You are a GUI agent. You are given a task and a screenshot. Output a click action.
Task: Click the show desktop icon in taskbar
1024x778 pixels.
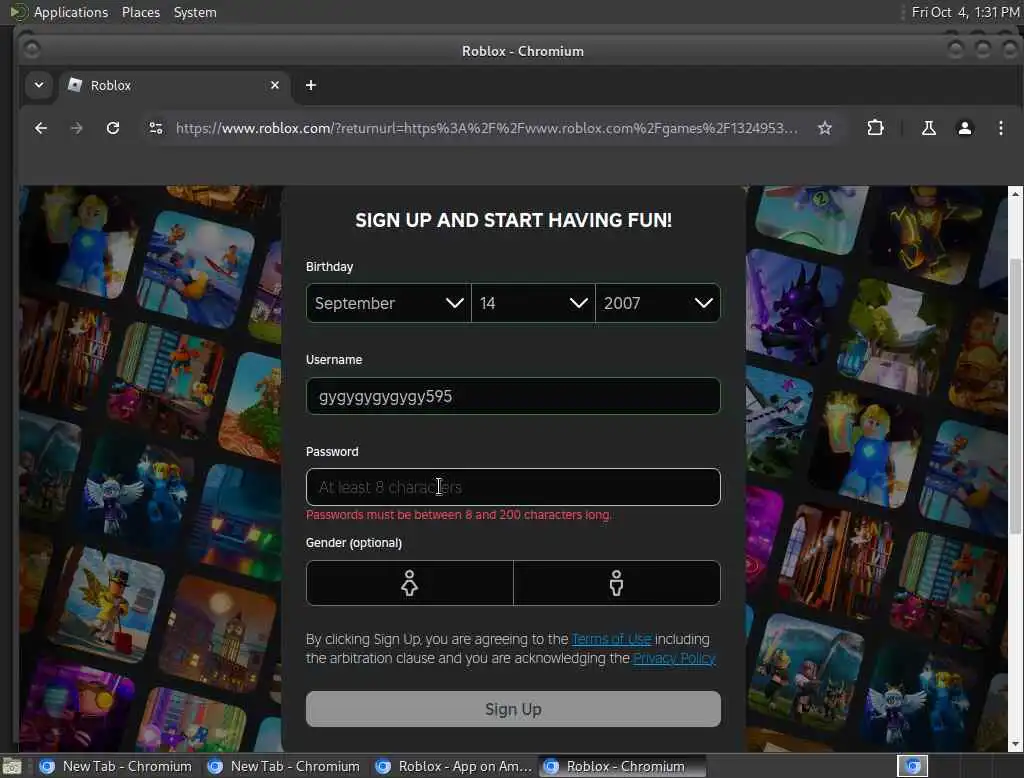pyautogui.click(x=12, y=766)
